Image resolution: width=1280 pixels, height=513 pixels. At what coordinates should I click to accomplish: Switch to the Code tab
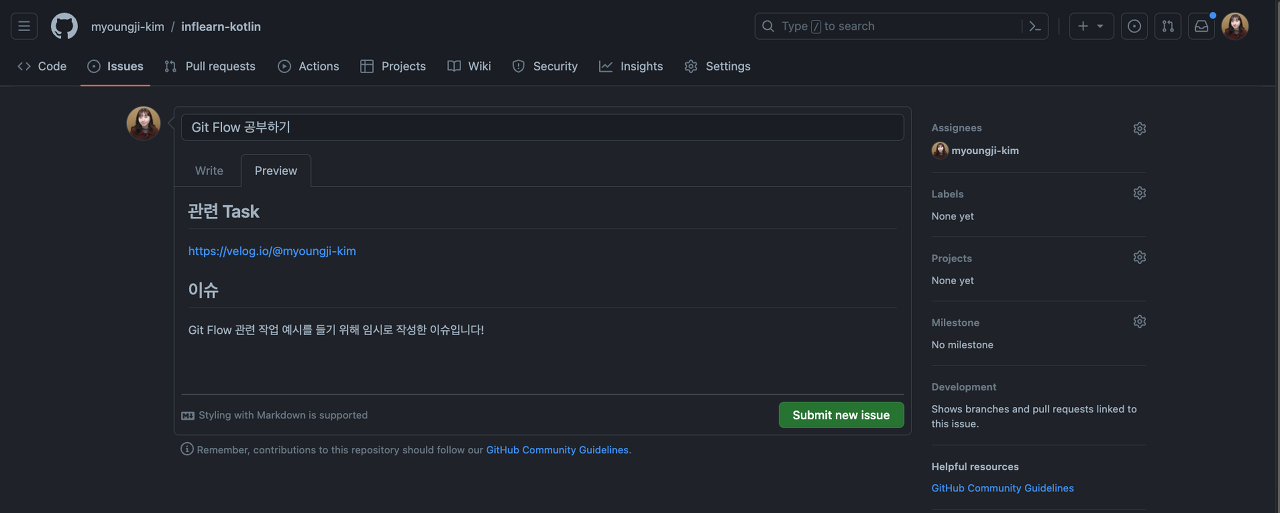[42, 66]
